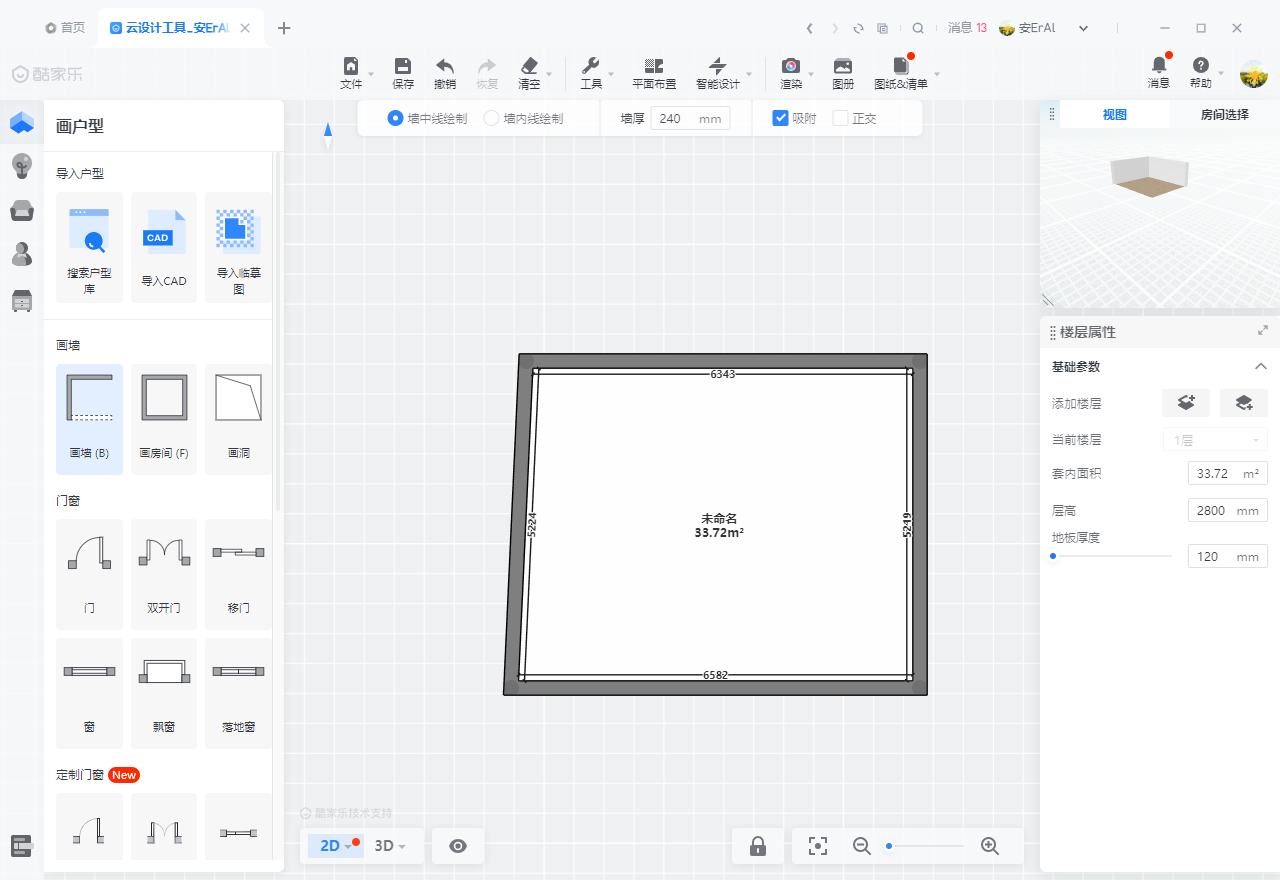Click the 层高 height input field
Screen dimensions: 1280x880
pyautogui.click(x=1214, y=511)
